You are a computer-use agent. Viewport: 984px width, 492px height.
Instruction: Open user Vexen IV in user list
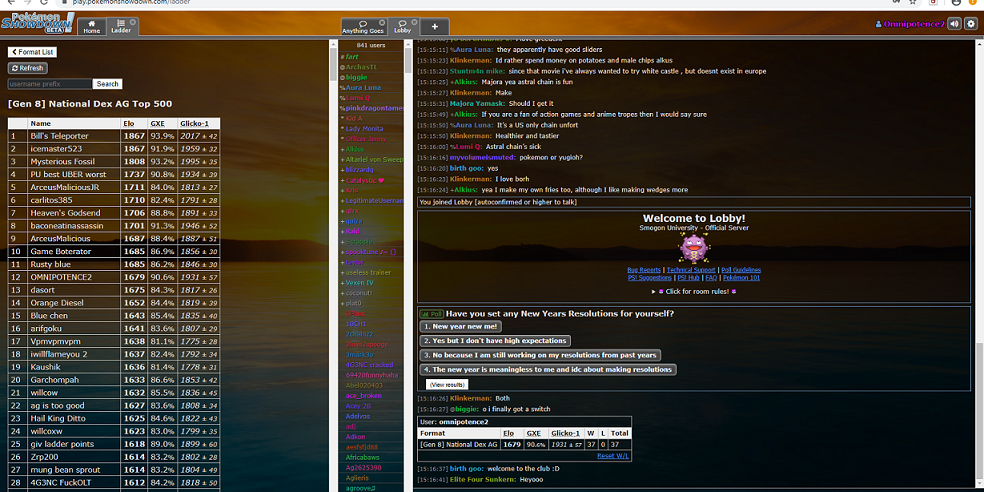(x=359, y=282)
